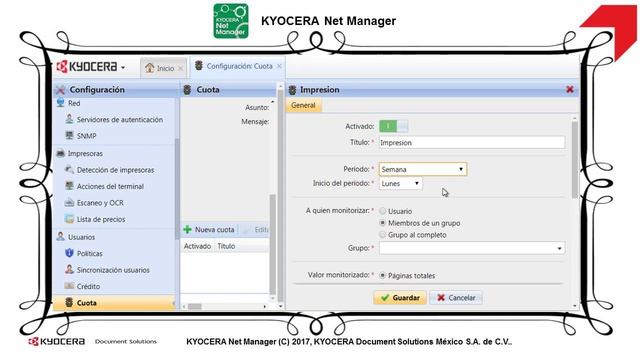Click the Impresion panel header icon
Screen dimensions: 640x360
coord(292,90)
